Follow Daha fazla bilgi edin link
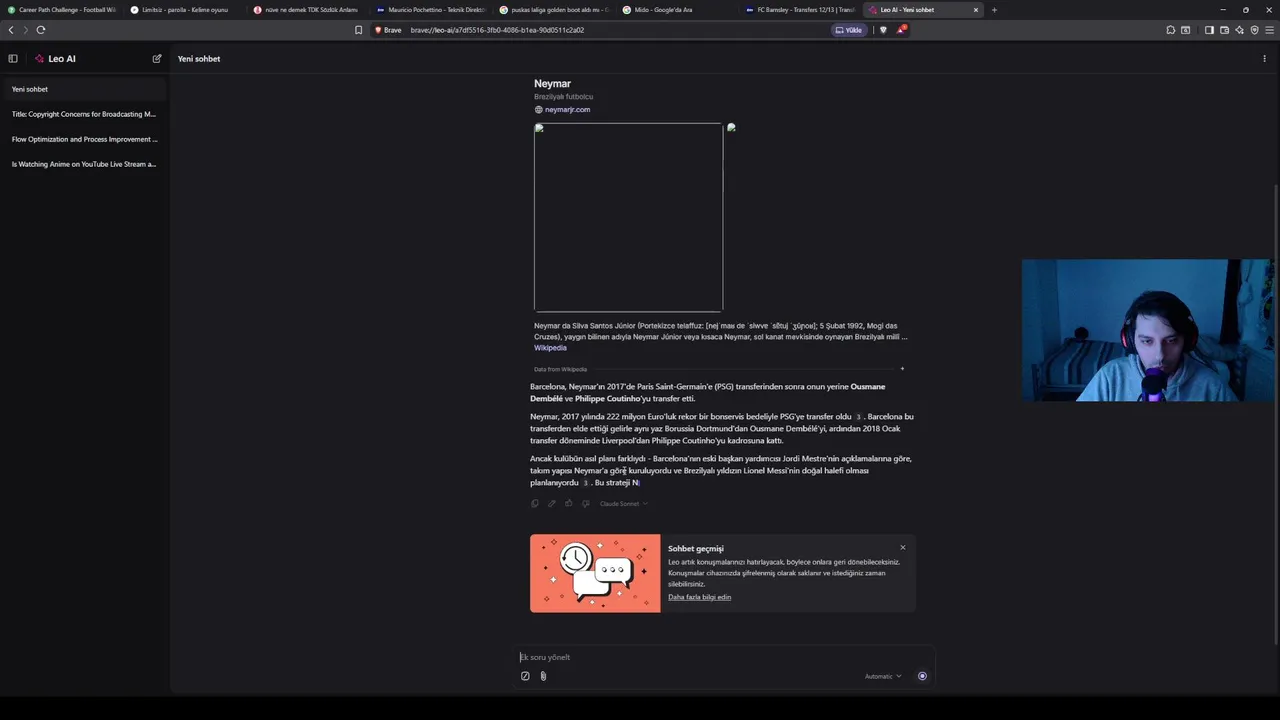This screenshot has width=1280, height=720. 699,597
